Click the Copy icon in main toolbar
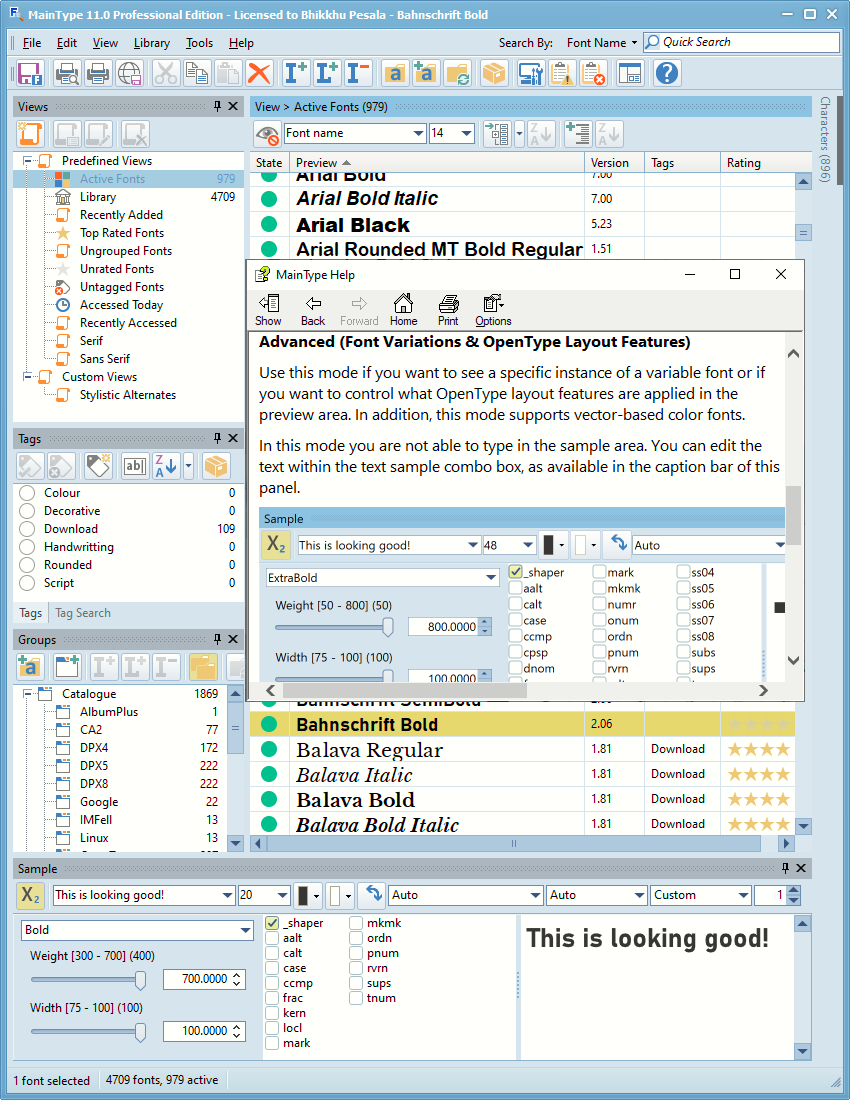Screen dimensions: 850x1100 [196, 73]
